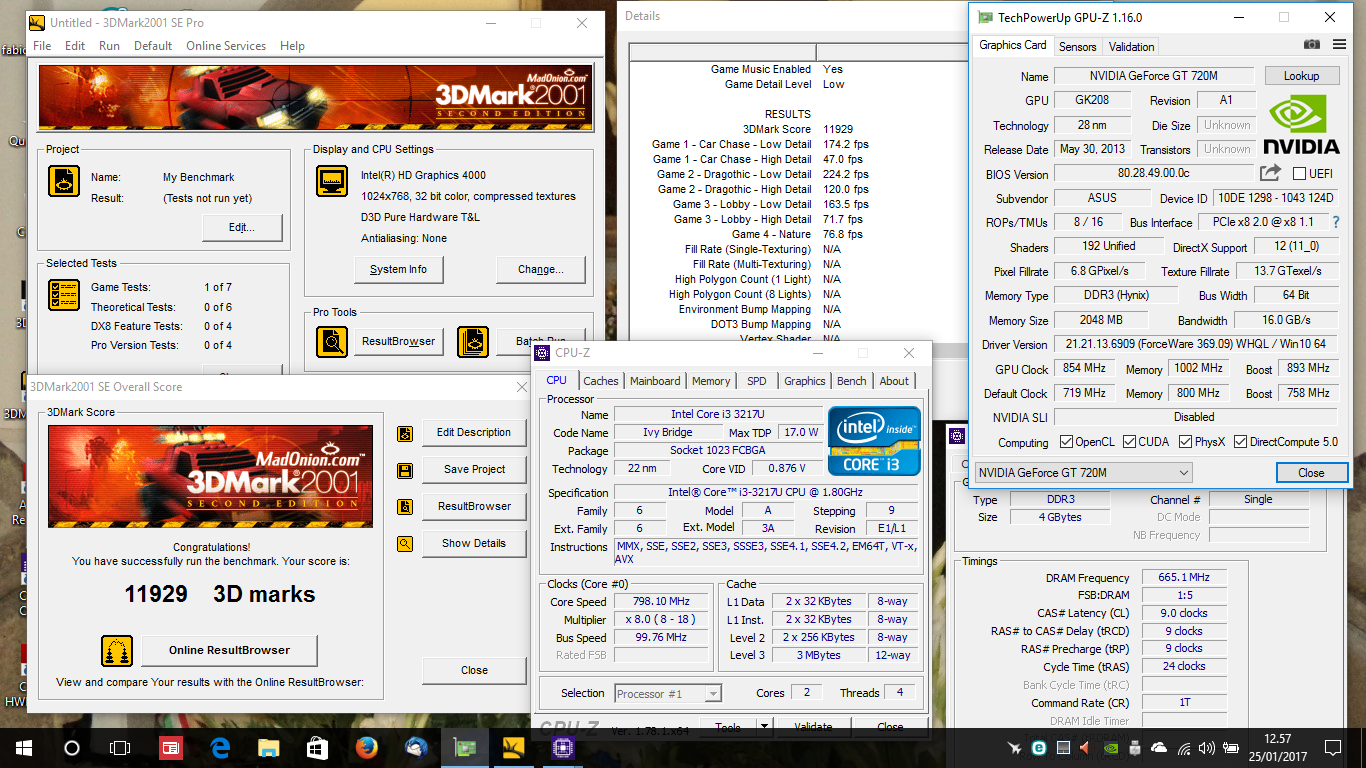Switch to the Validation tab in GPU-Z
Screen dimensions: 1366x768
tap(1132, 46)
